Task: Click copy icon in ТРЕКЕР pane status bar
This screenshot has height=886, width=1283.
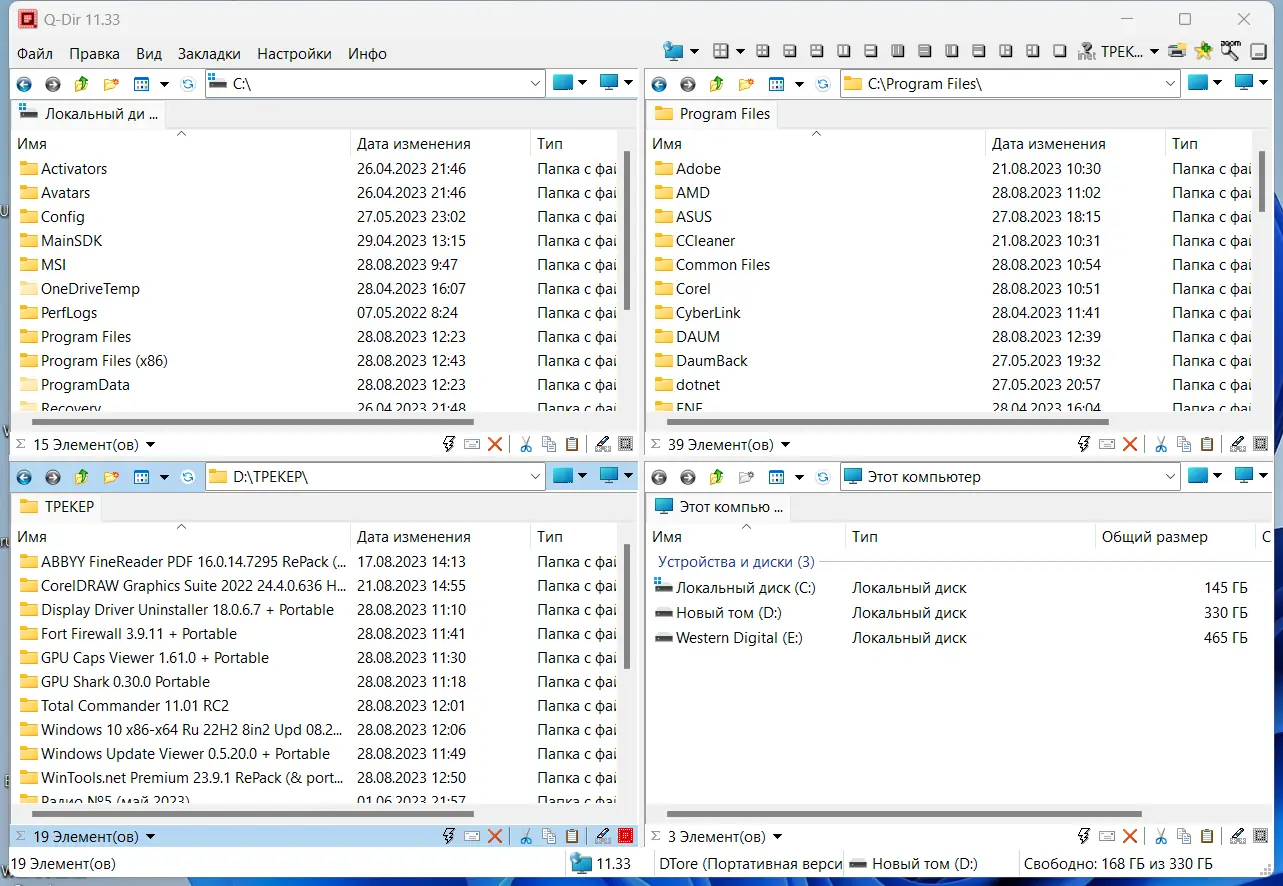Action: click(549, 837)
